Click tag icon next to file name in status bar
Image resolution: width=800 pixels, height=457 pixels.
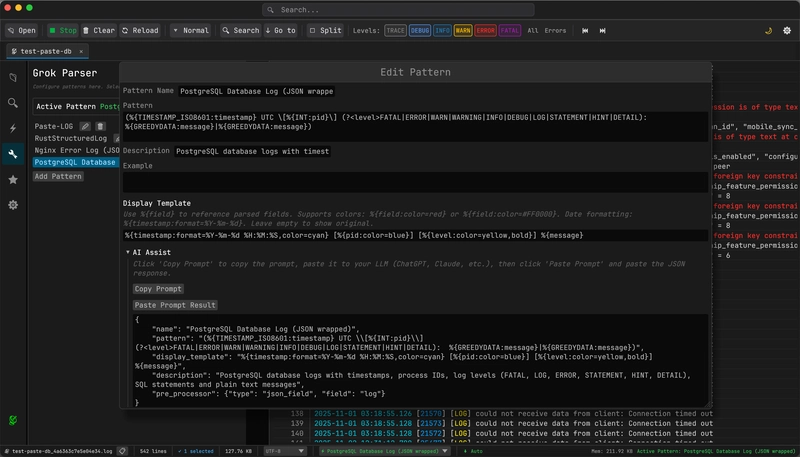122,451
